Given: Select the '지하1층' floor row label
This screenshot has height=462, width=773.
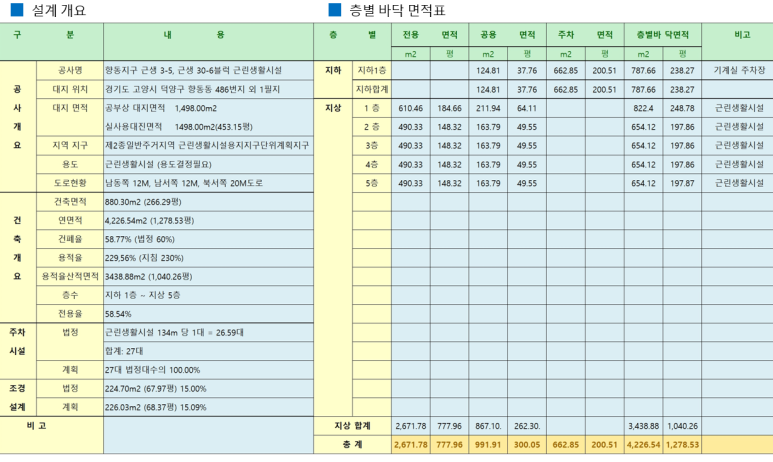Looking at the screenshot, I should tap(372, 71).
